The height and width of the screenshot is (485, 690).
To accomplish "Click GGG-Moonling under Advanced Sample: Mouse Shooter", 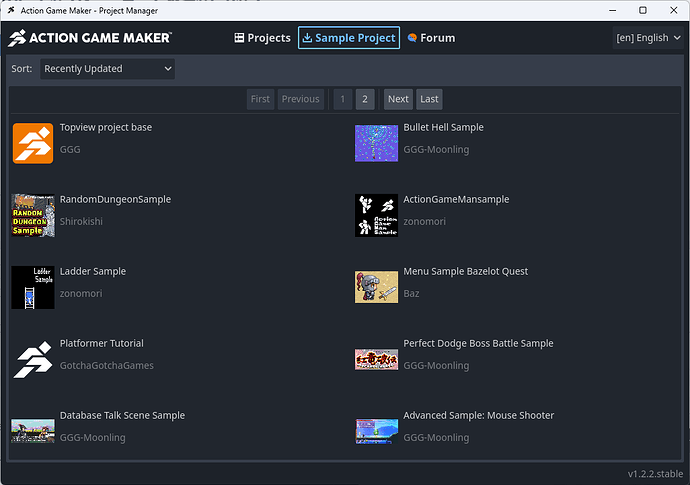I will (437, 437).
